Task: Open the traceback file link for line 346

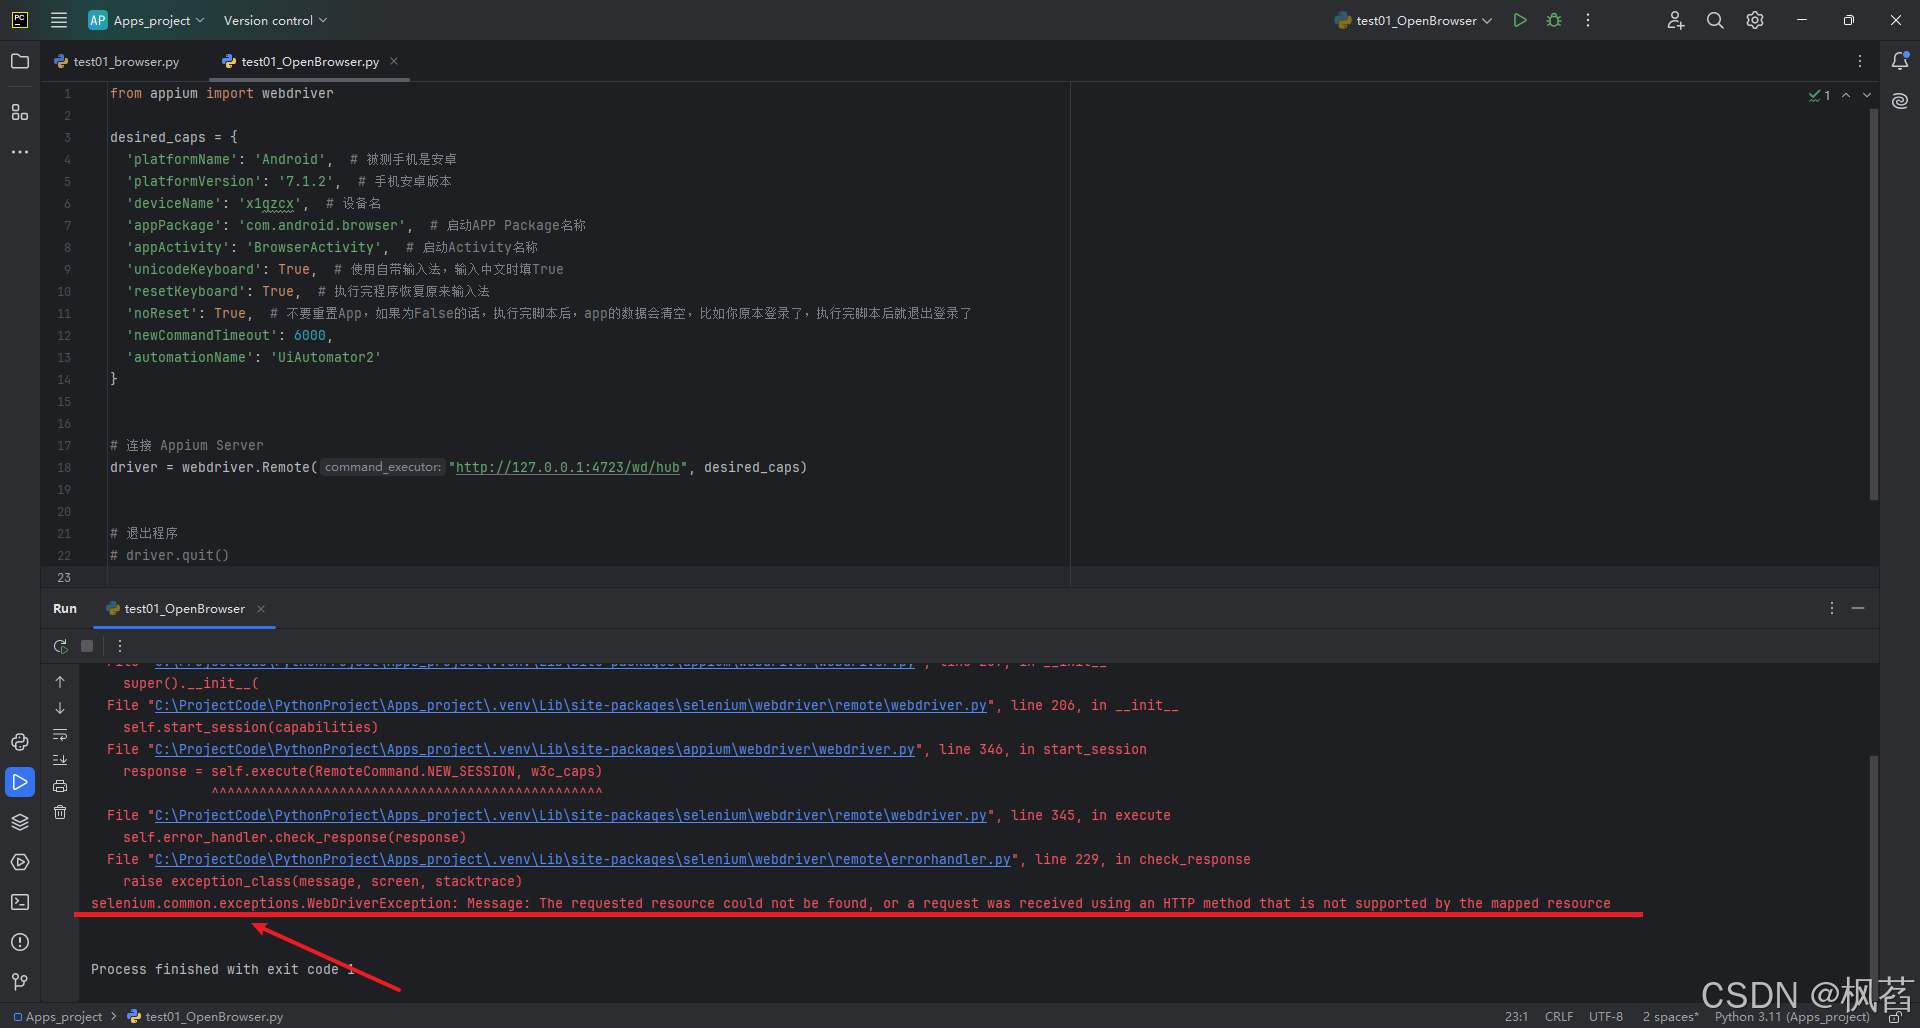Action: (535, 750)
